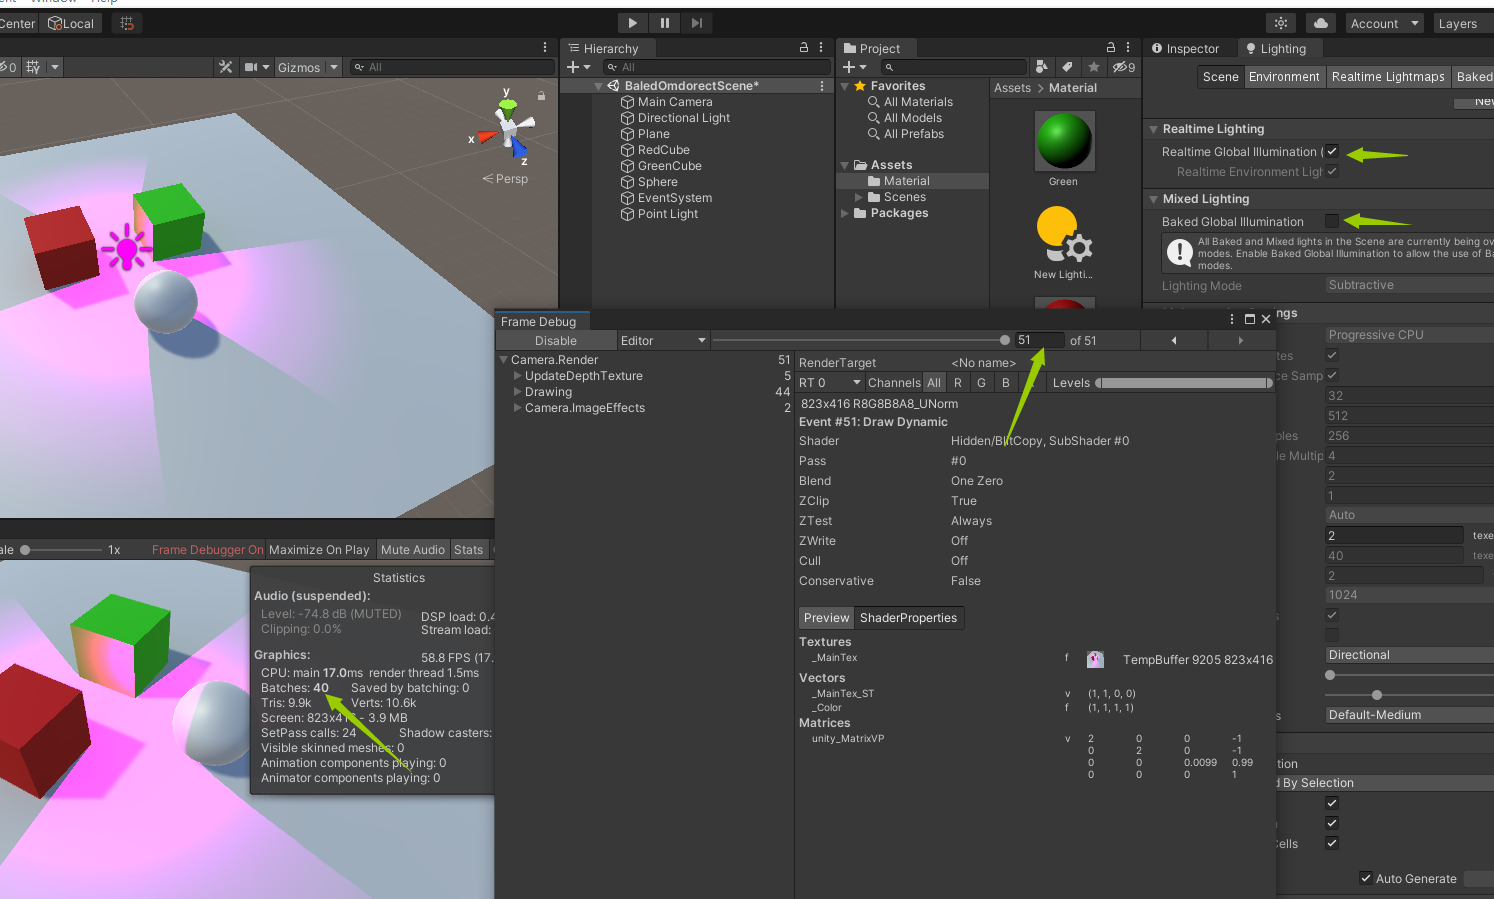Image resolution: width=1494 pixels, height=899 pixels.
Task: Click the camera icon in the Scene toolbar
Action: 251,67
